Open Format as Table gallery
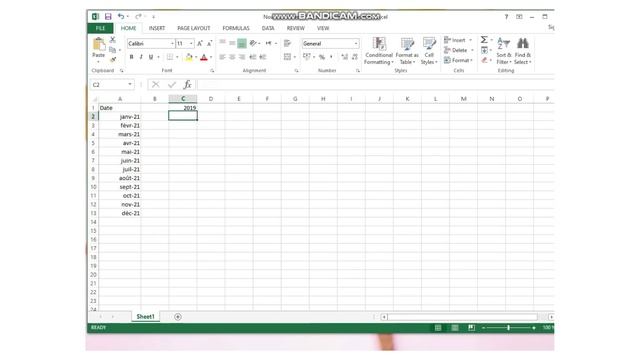 407,51
